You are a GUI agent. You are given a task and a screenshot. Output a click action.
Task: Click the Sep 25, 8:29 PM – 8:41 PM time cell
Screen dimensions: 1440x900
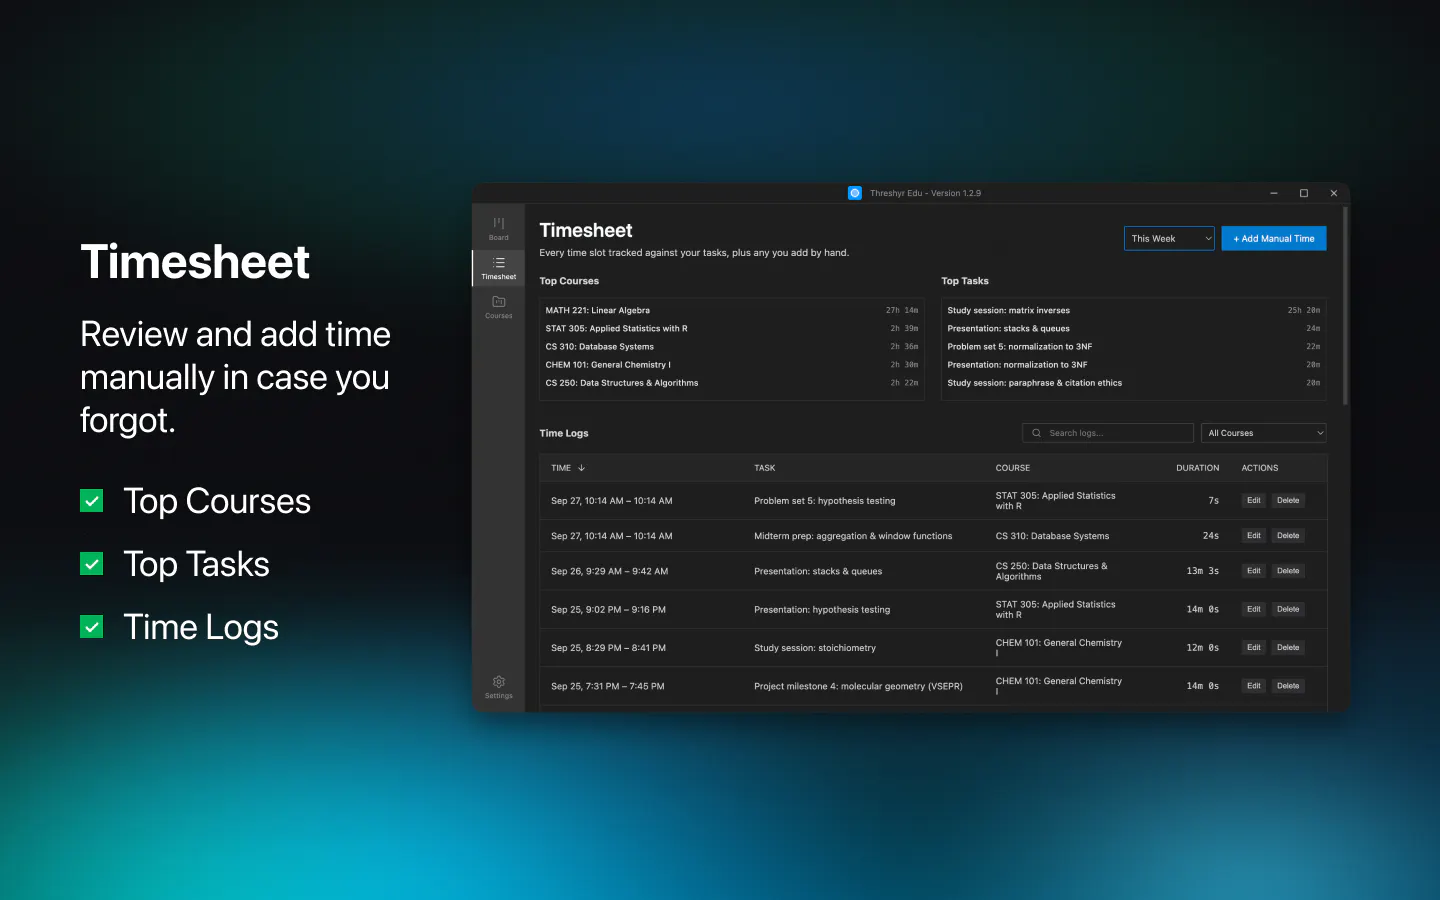(608, 648)
